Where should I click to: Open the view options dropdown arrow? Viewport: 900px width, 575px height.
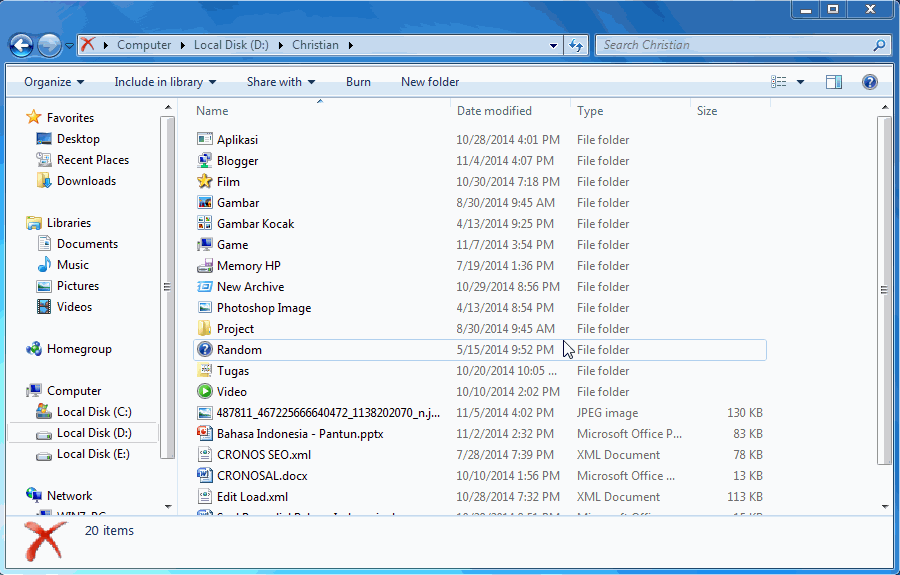click(800, 82)
